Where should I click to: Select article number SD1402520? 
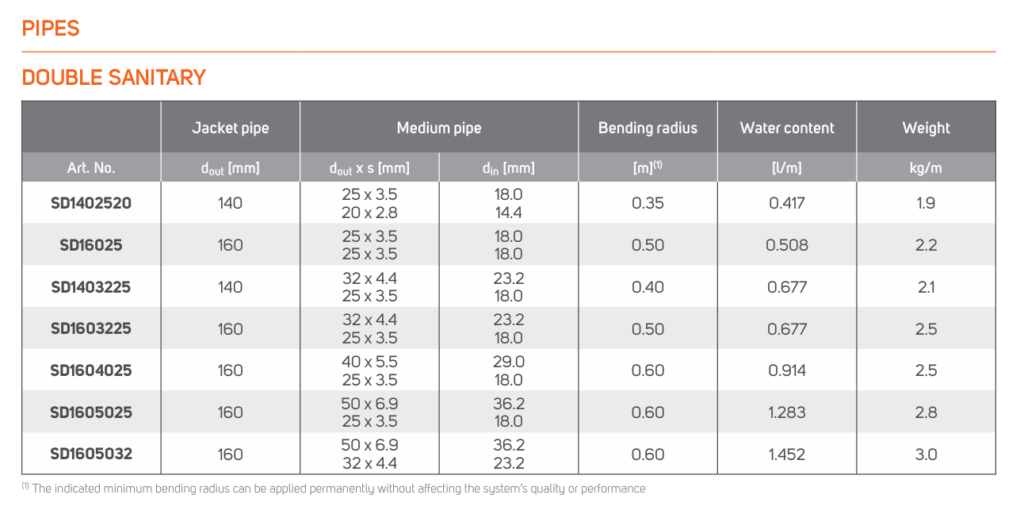[91, 203]
